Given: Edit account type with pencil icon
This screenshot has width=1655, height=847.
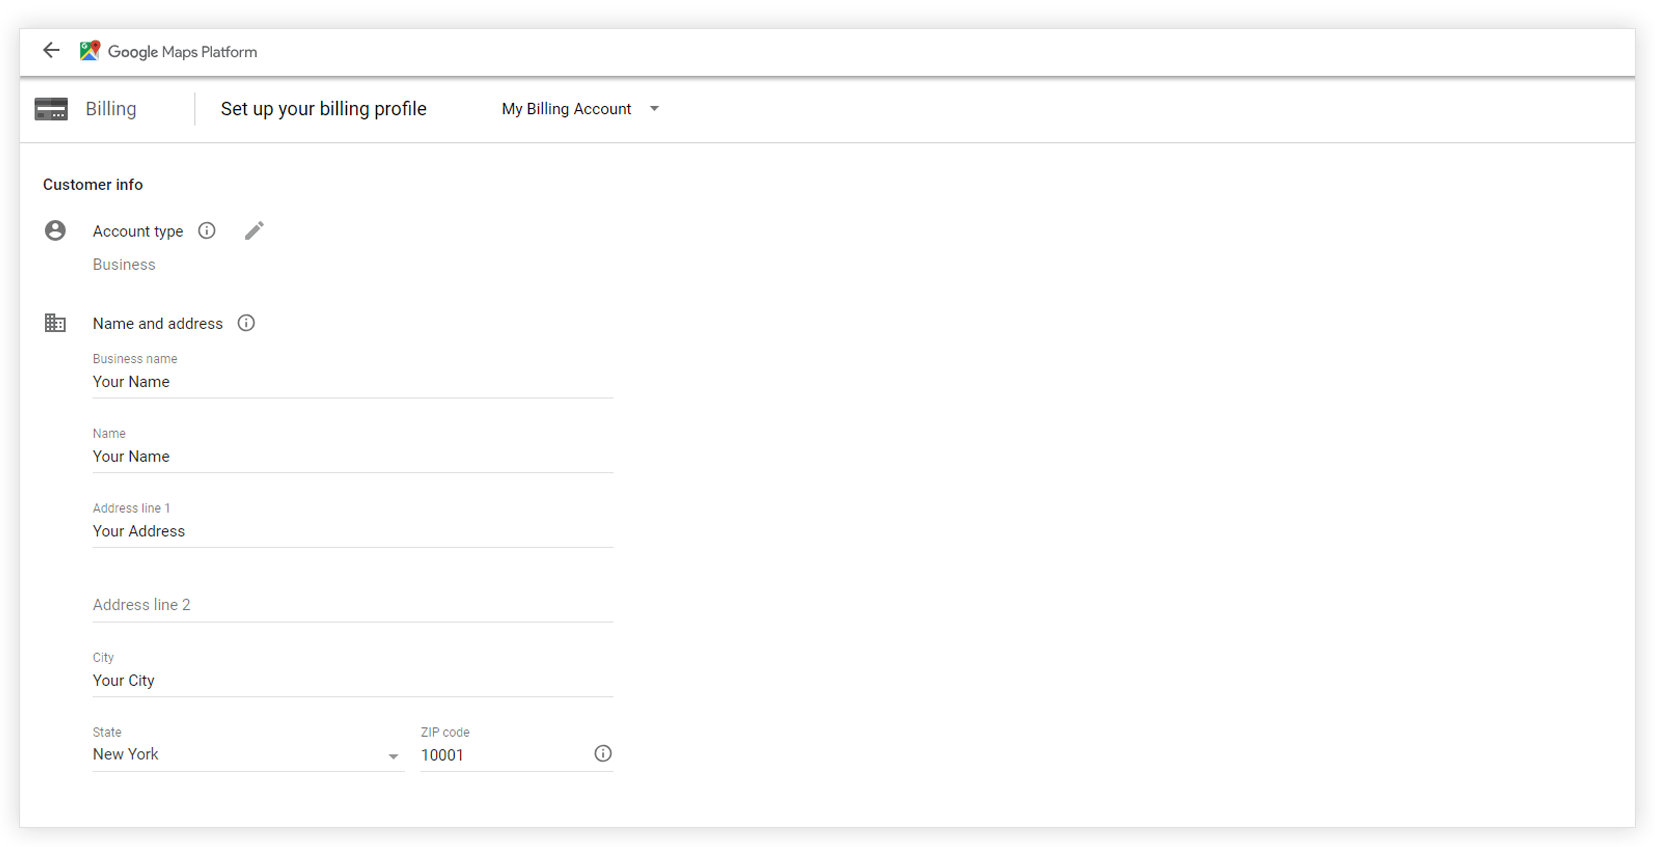Looking at the screenshot, I should [x=254, y=231].
